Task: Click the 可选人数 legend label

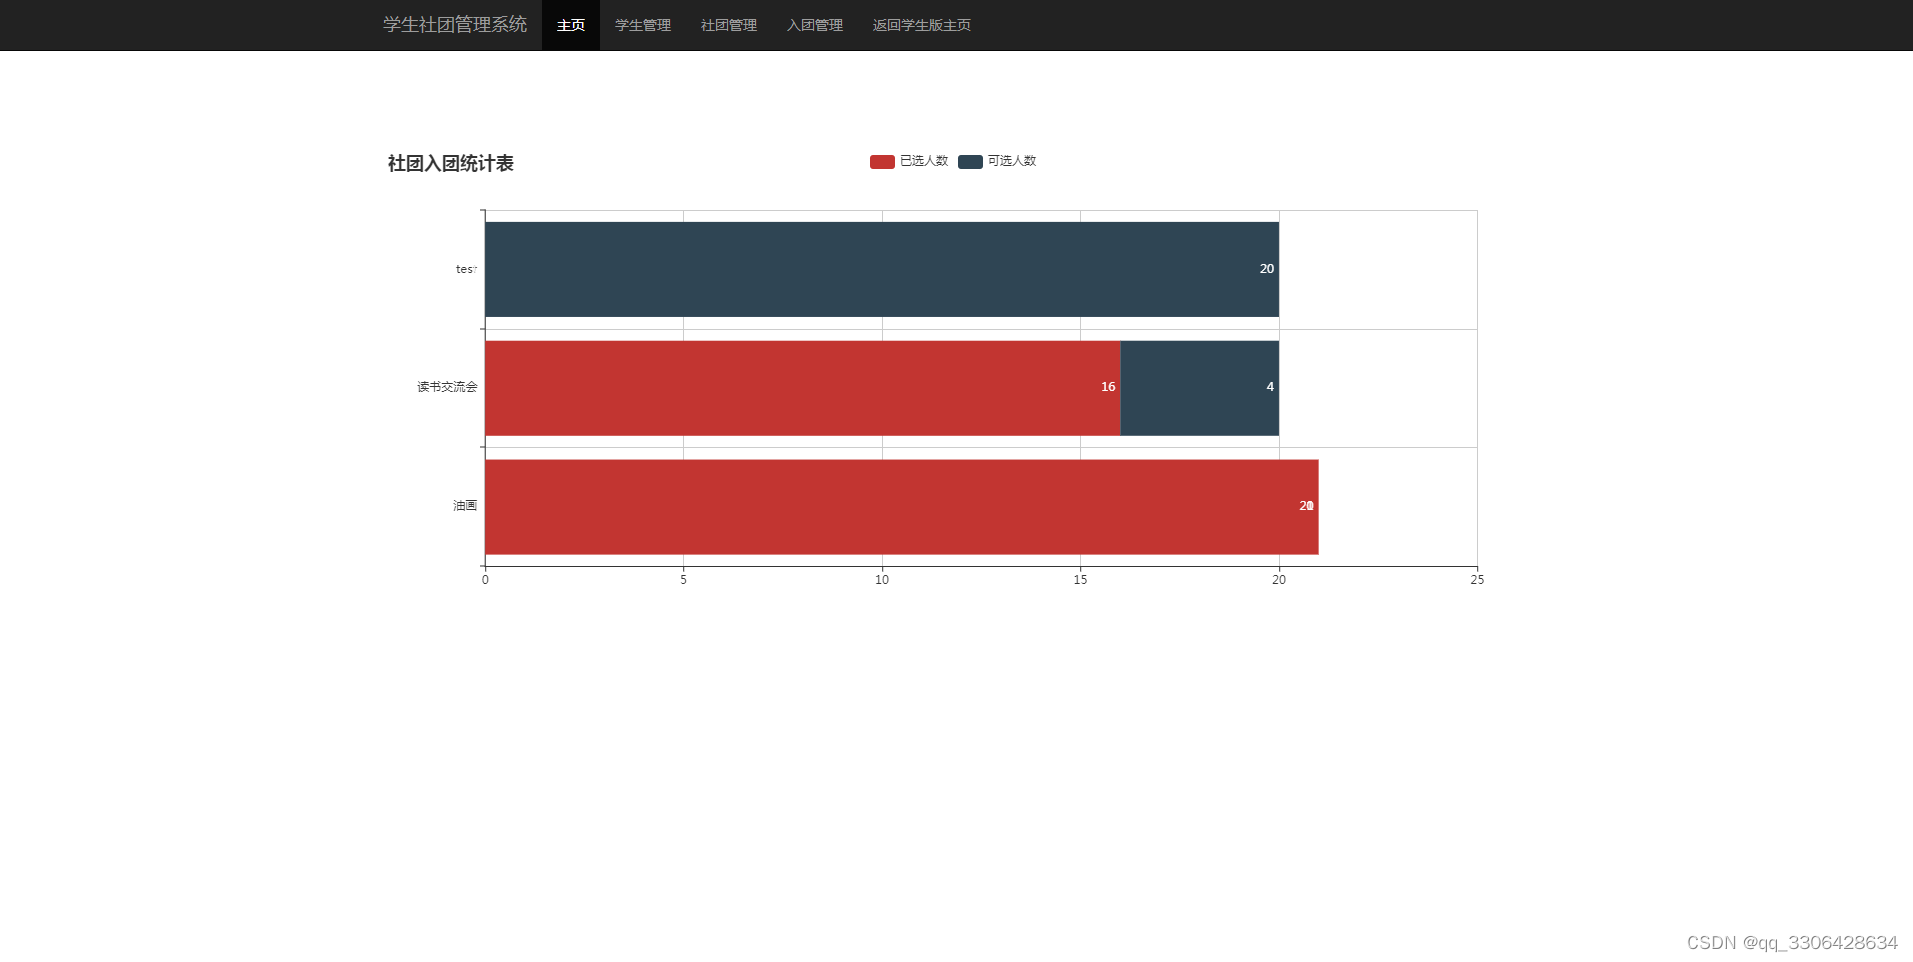Action: (x=1012, y=161)
